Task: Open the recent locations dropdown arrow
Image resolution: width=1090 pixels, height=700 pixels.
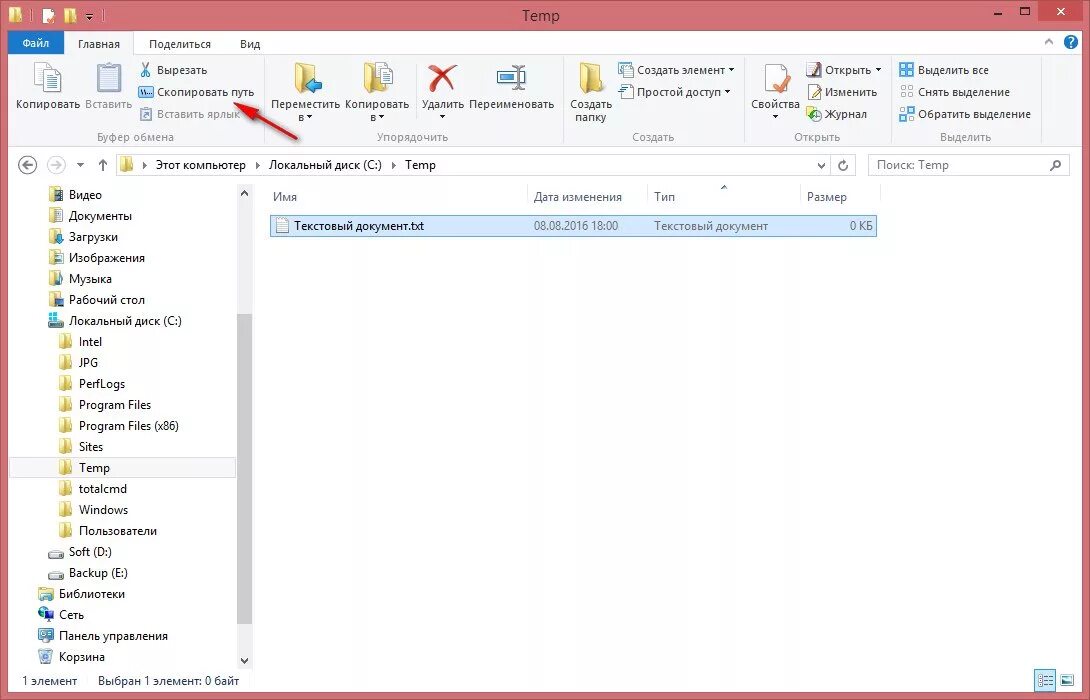Action: [x=80, y=165]
